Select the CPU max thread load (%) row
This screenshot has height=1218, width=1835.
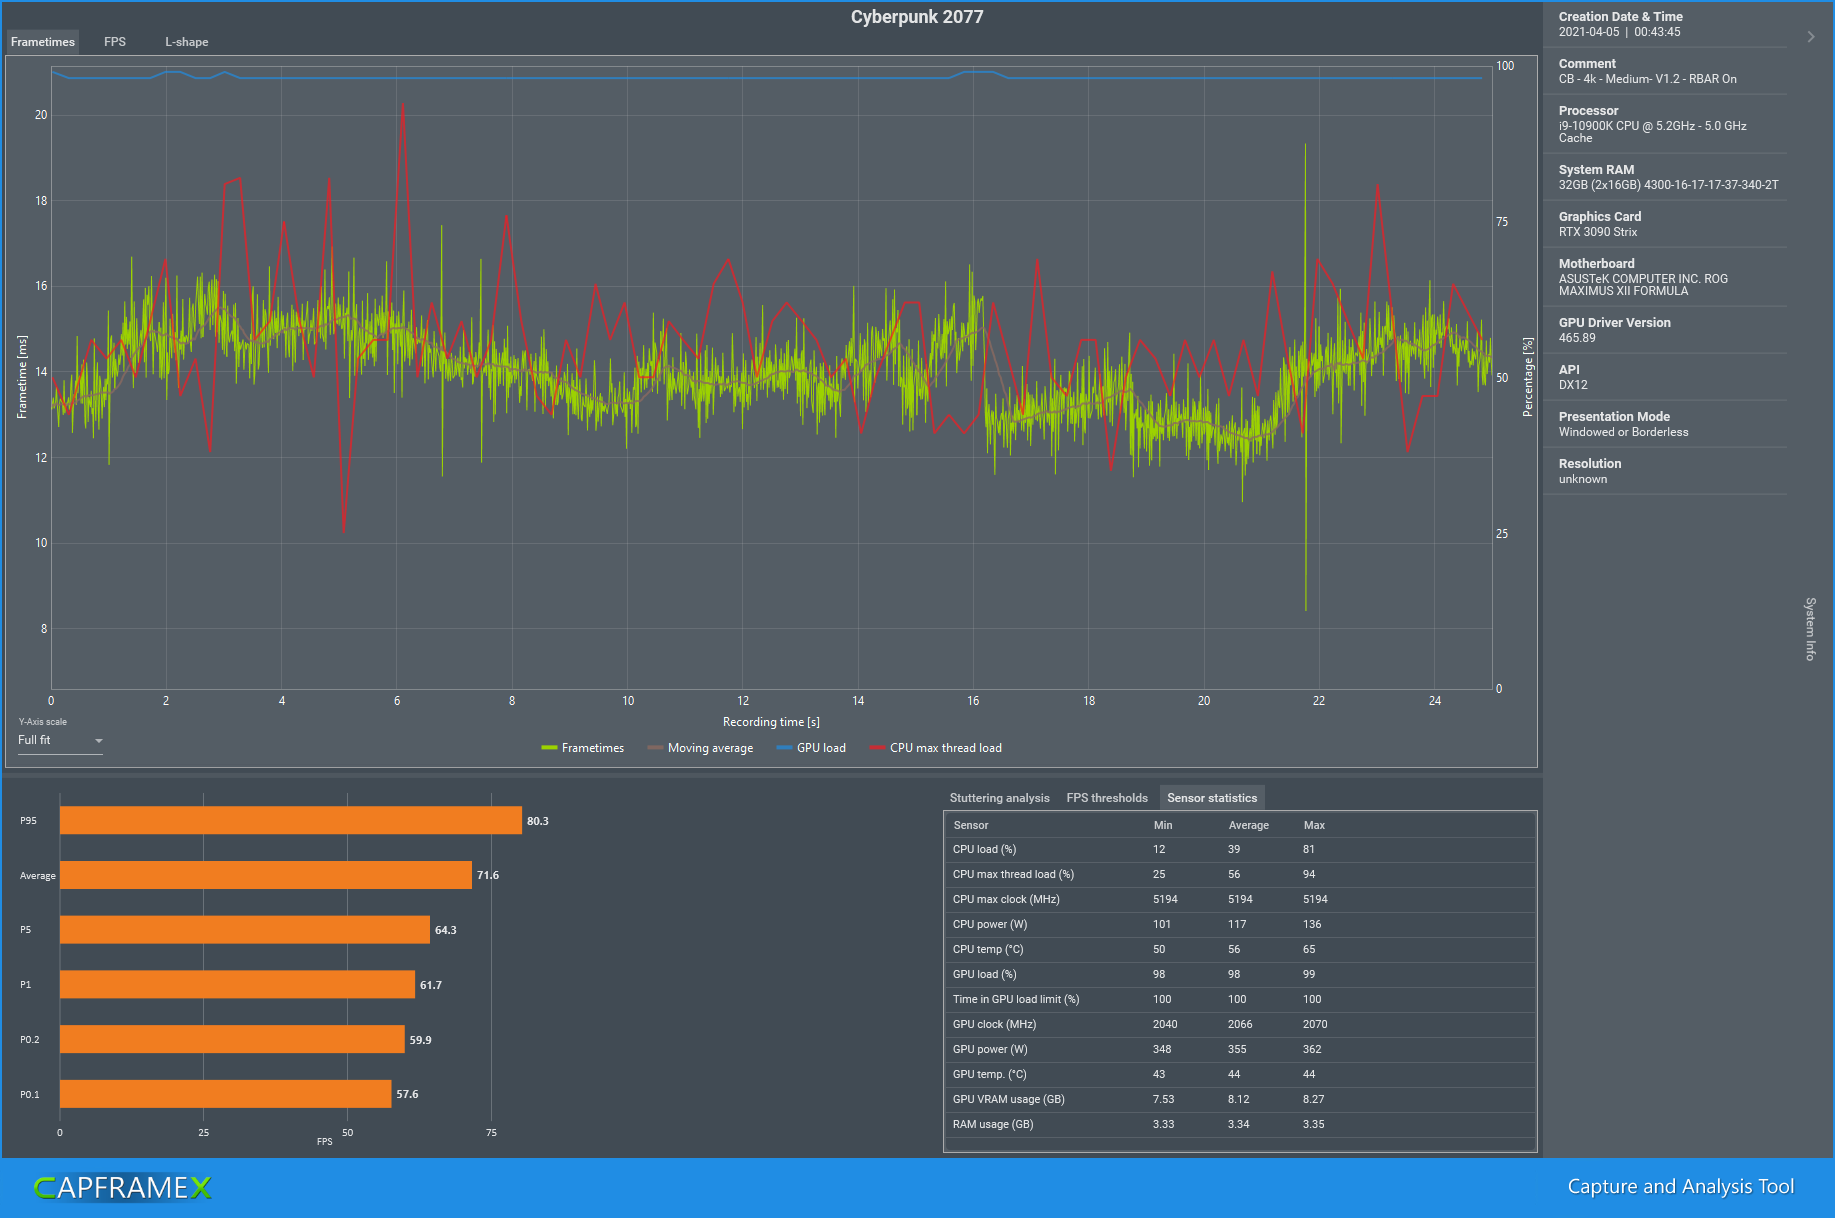coord(1240,875)
